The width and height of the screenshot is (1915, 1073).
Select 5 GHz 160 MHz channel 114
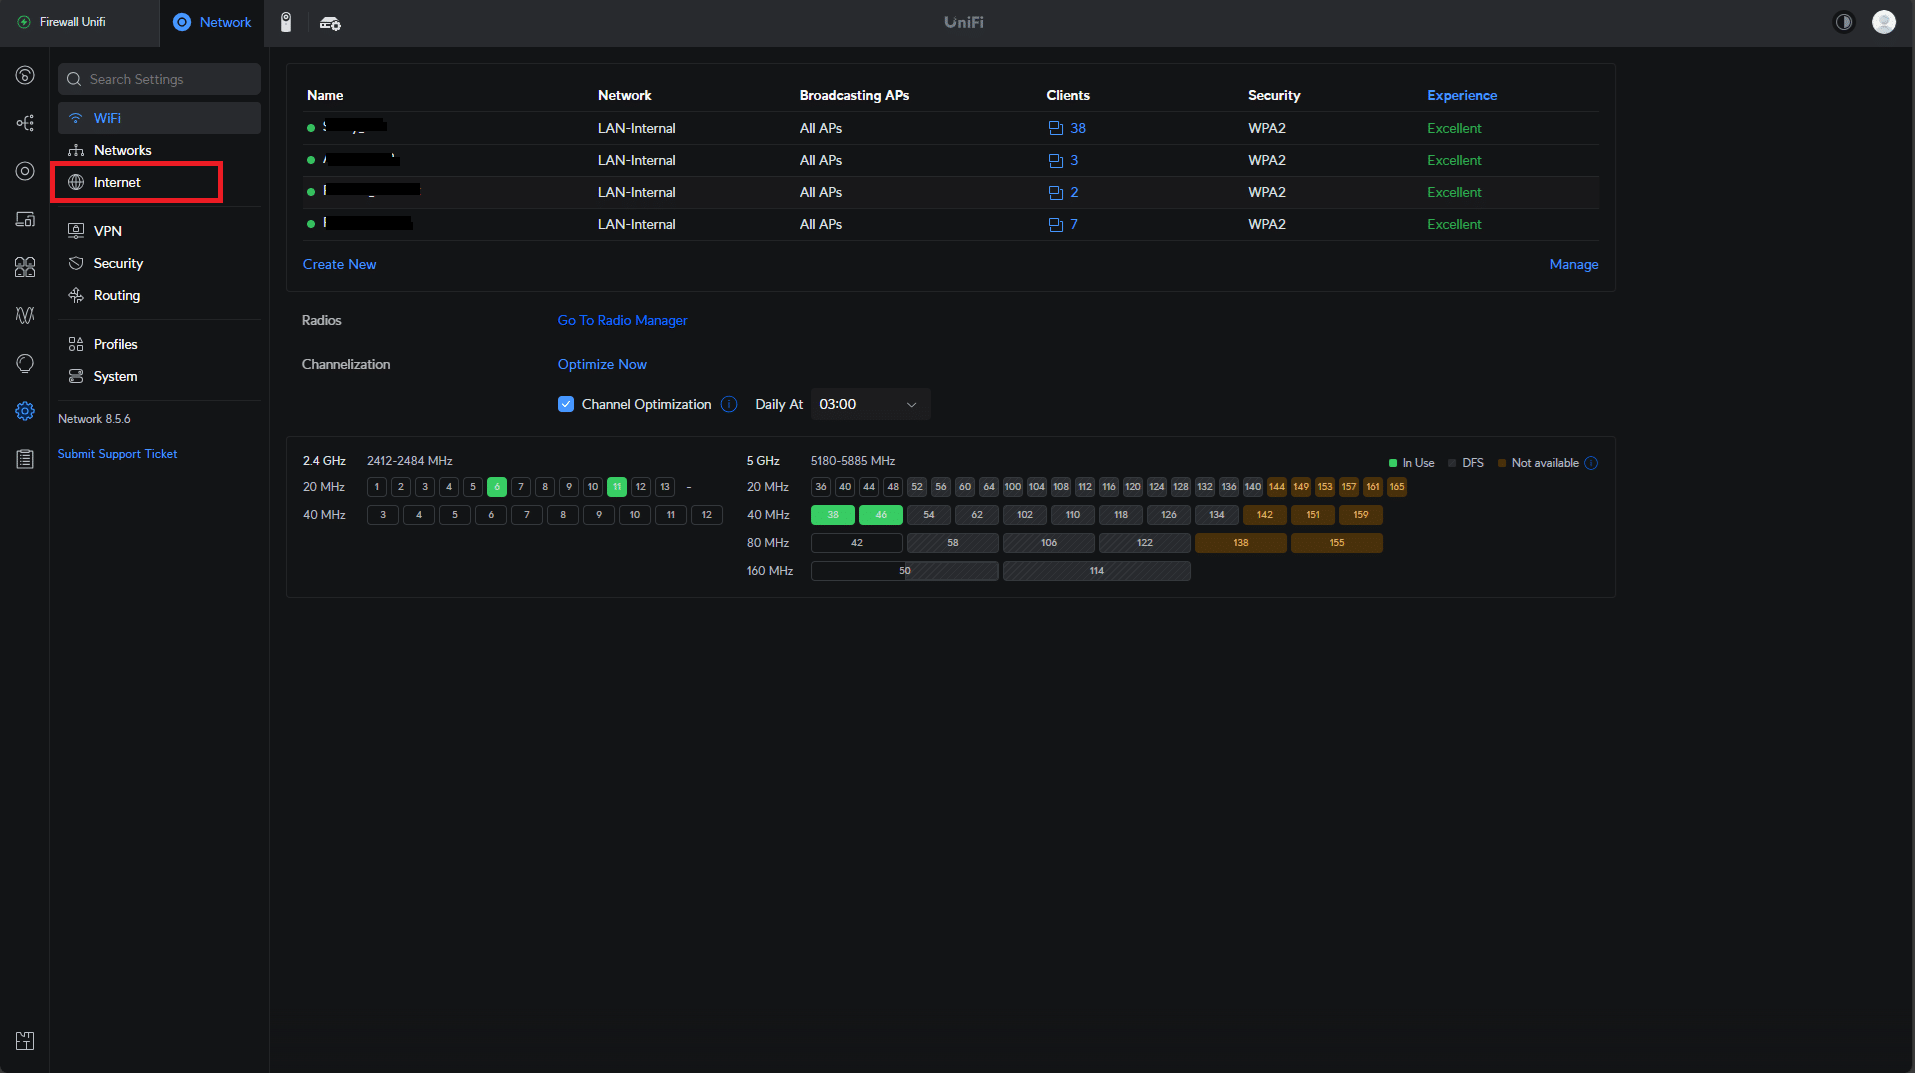(1097, 571)
